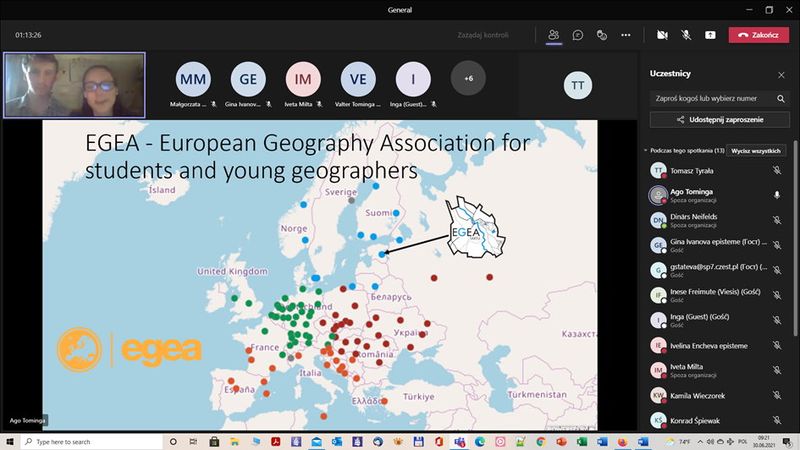
Task: Open Microsoft Store icon on taskbar
Action: 214,441
